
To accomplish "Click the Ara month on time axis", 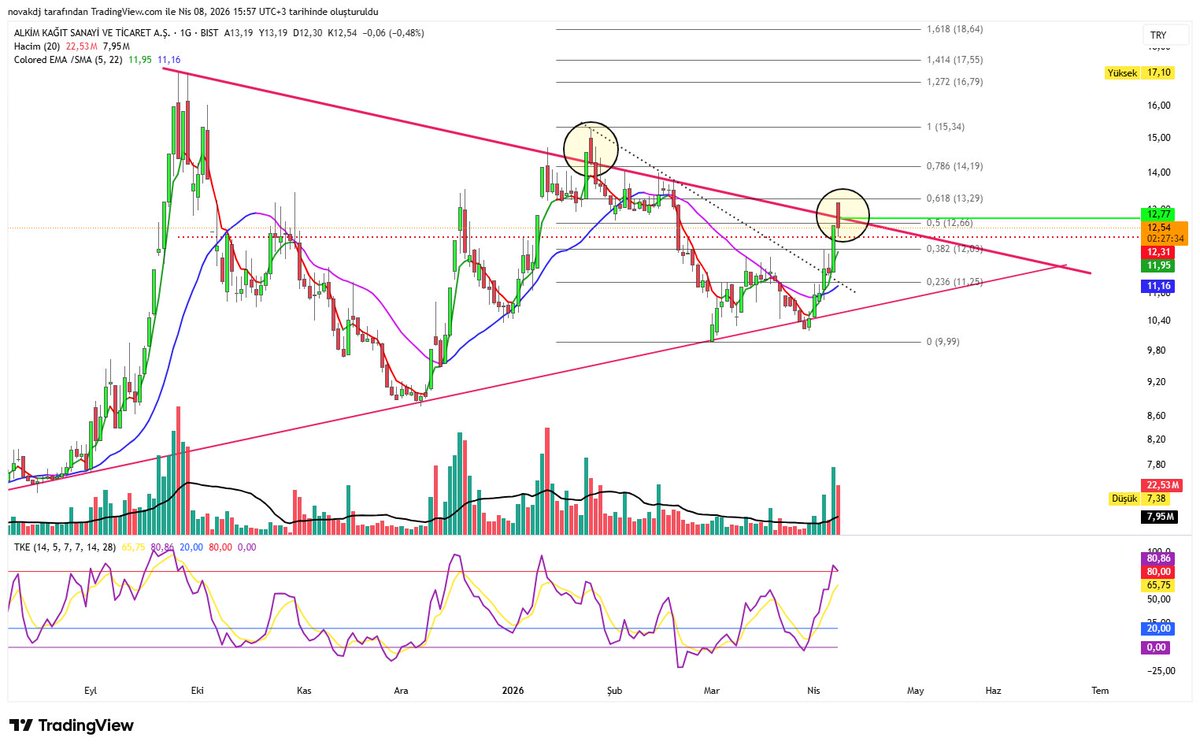I will coord(401,690).
